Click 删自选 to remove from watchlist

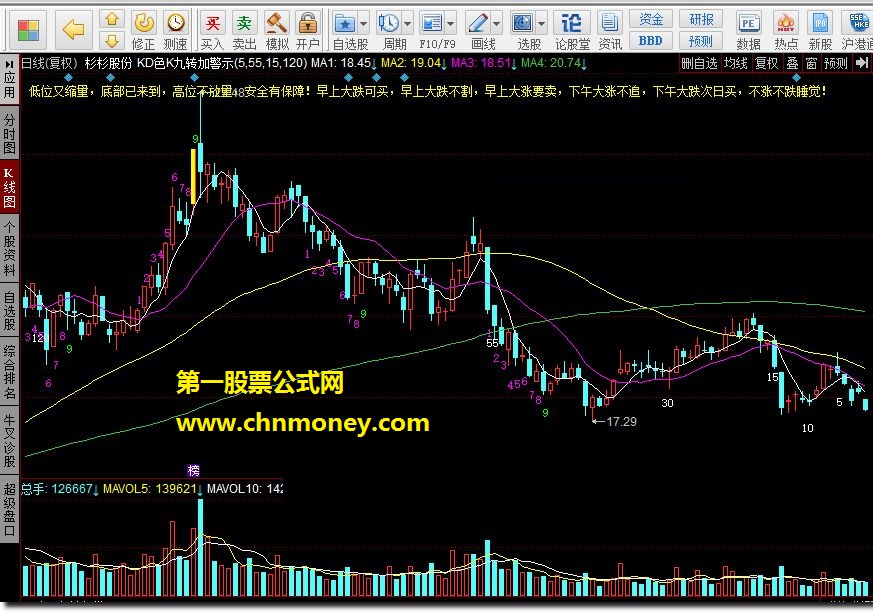click(x=699, y=63)
